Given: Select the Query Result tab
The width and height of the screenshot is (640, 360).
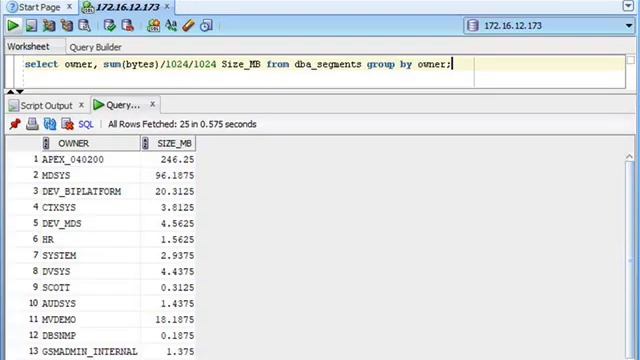Looking at the screenshot, I should pos(123,105).
